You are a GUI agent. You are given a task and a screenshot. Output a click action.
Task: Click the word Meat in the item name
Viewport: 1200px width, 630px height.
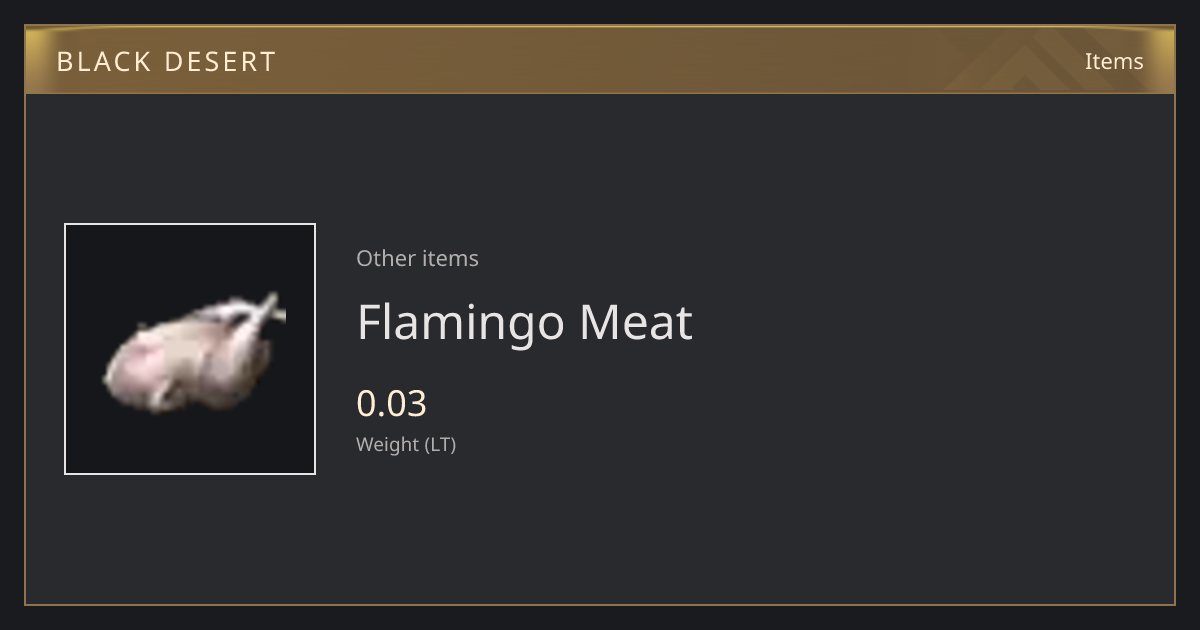[636, 322]
